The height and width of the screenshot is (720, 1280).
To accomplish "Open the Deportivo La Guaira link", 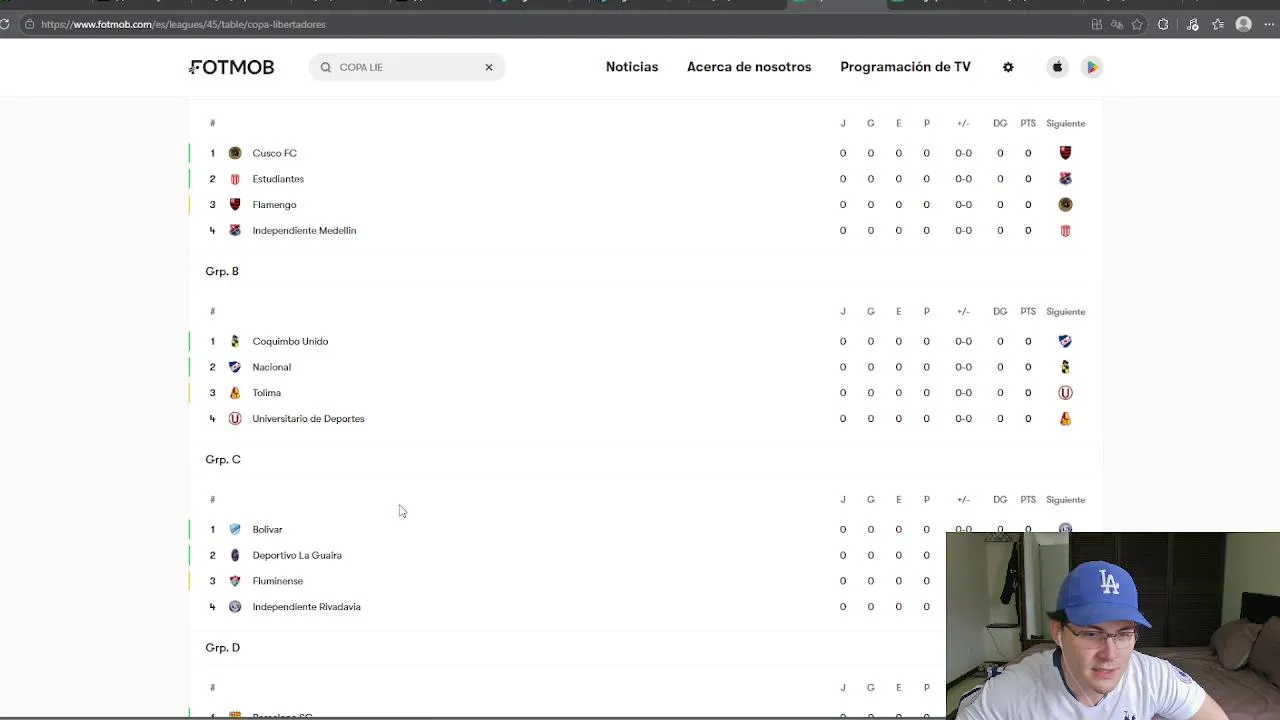I will pos(297,555).
